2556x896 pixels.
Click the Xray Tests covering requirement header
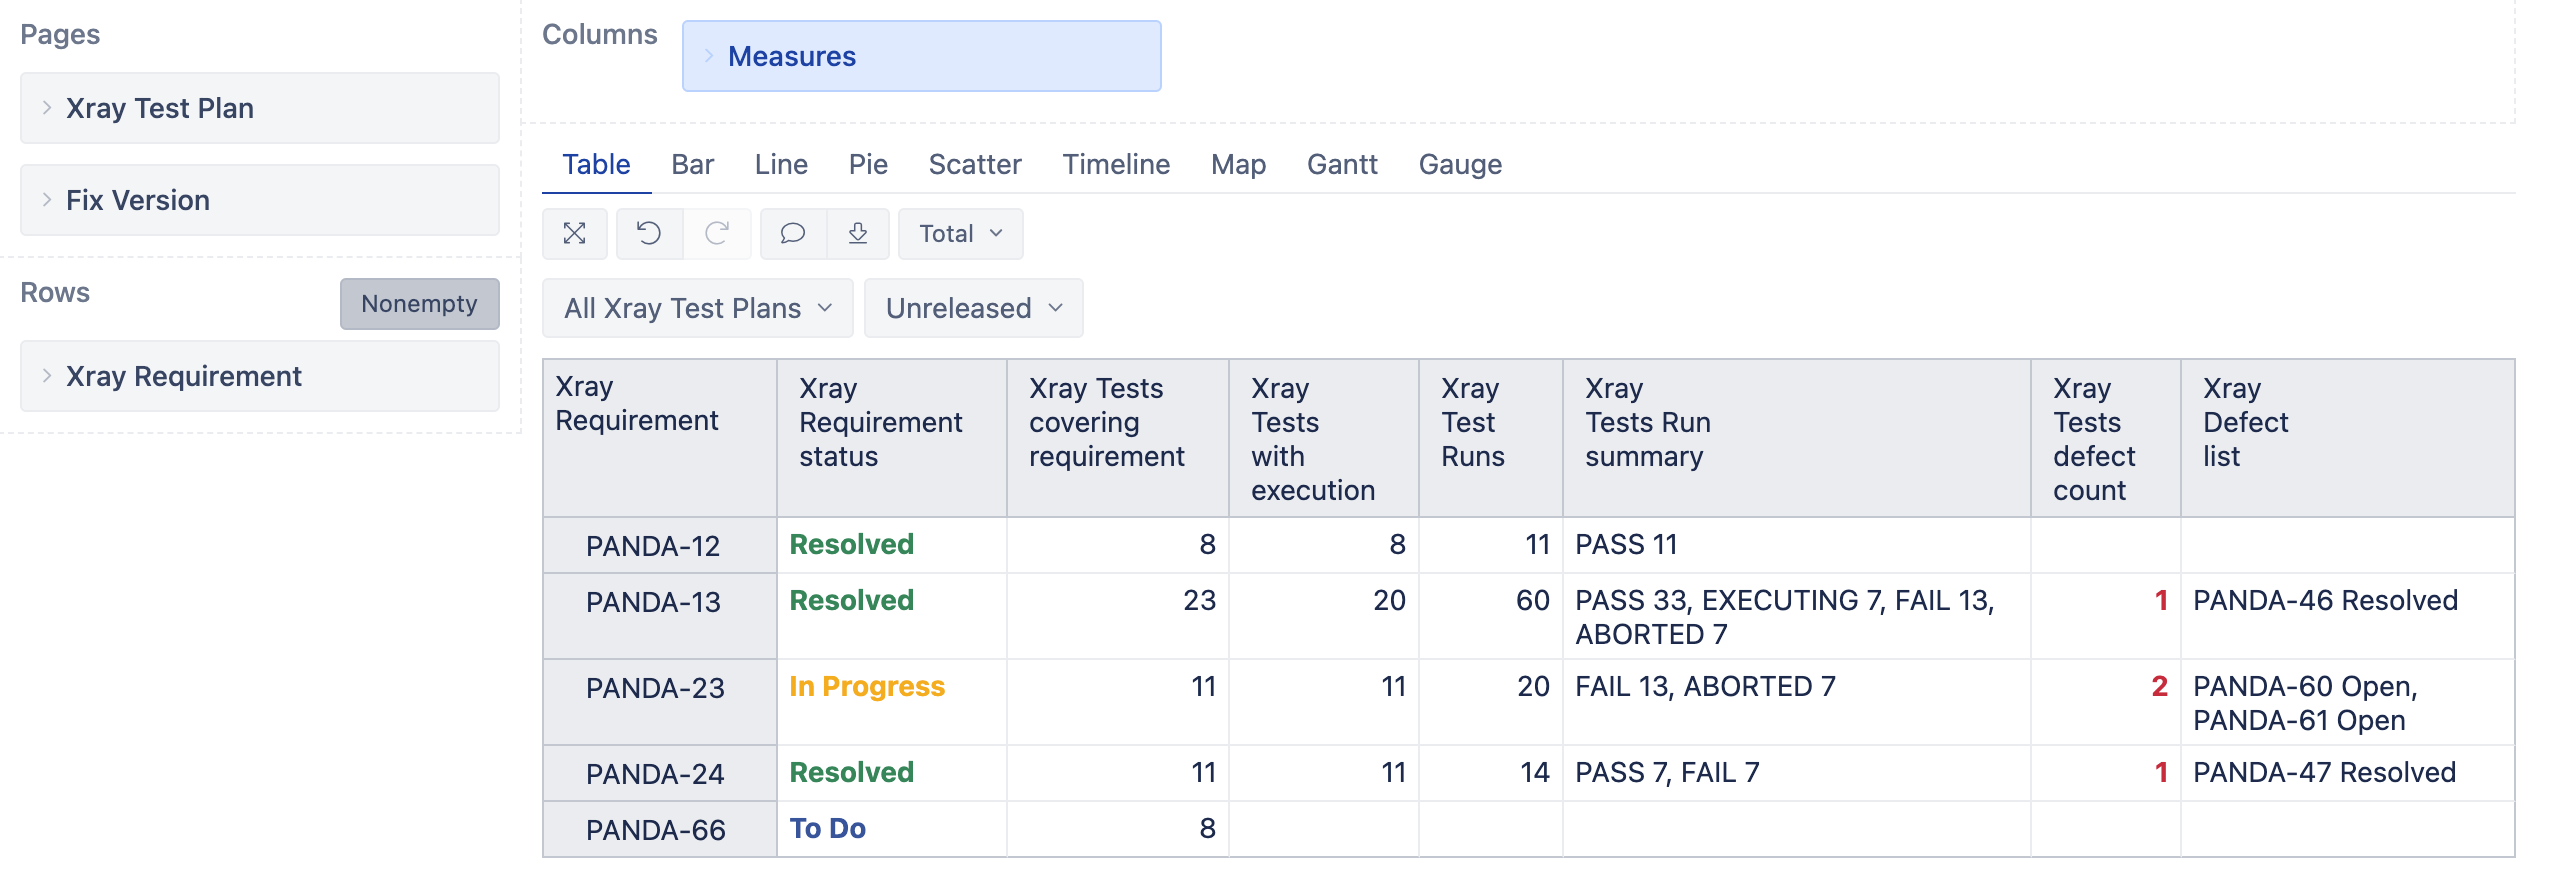1118,438
